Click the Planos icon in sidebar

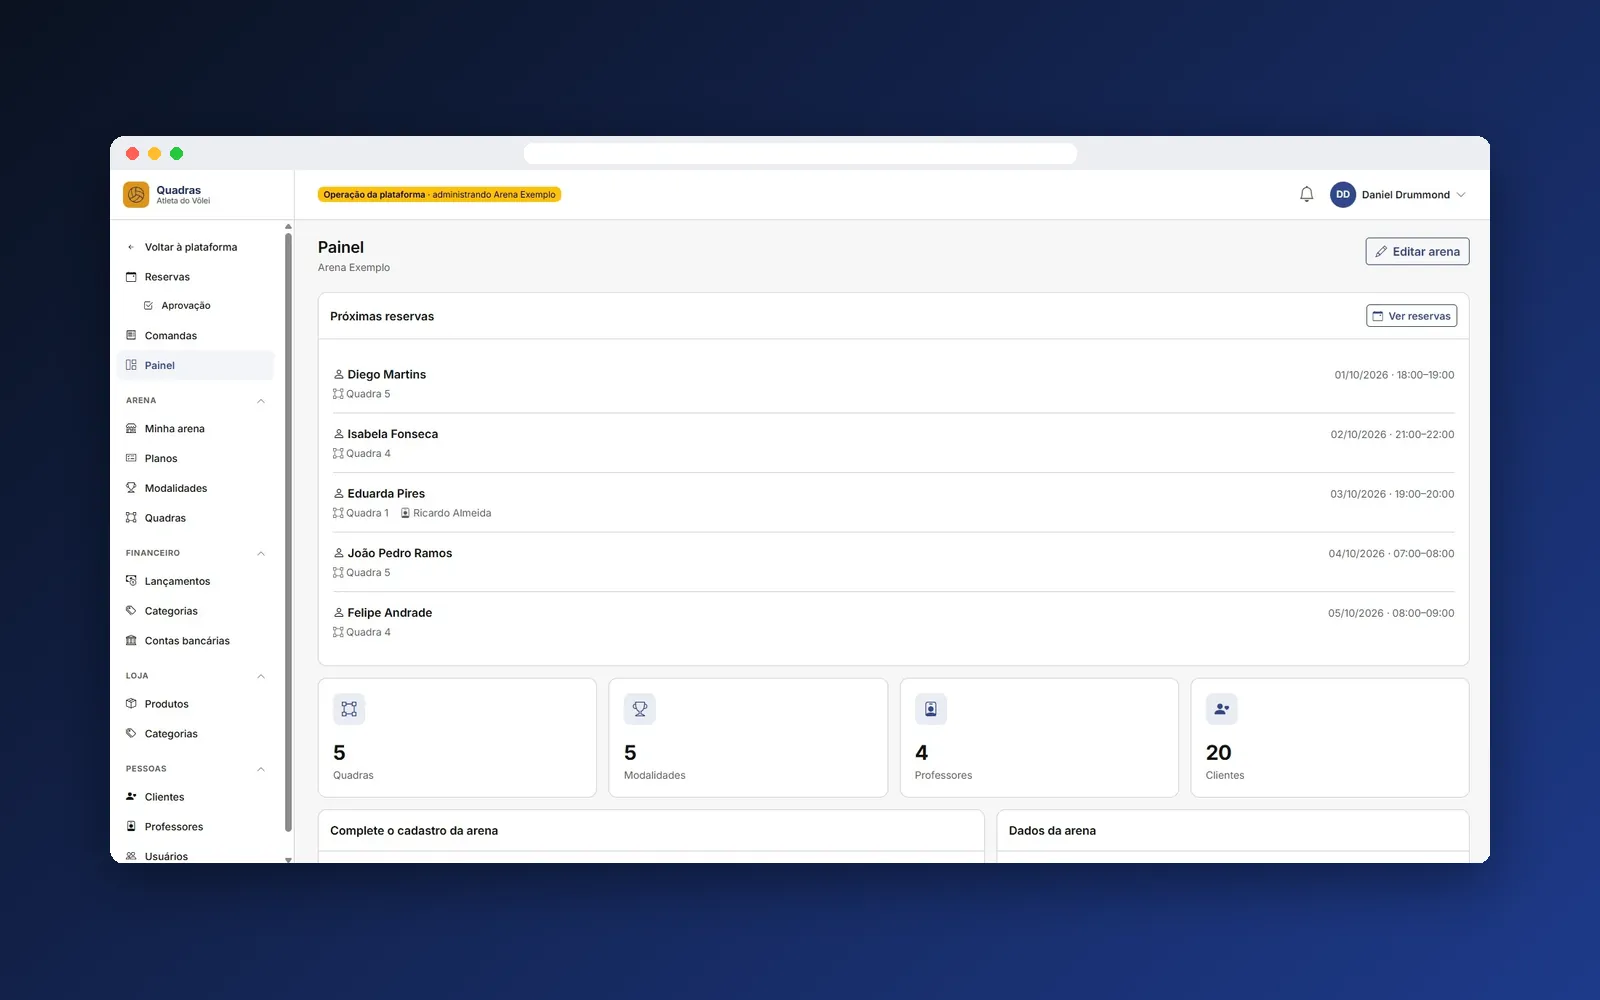tap(131, 458)
